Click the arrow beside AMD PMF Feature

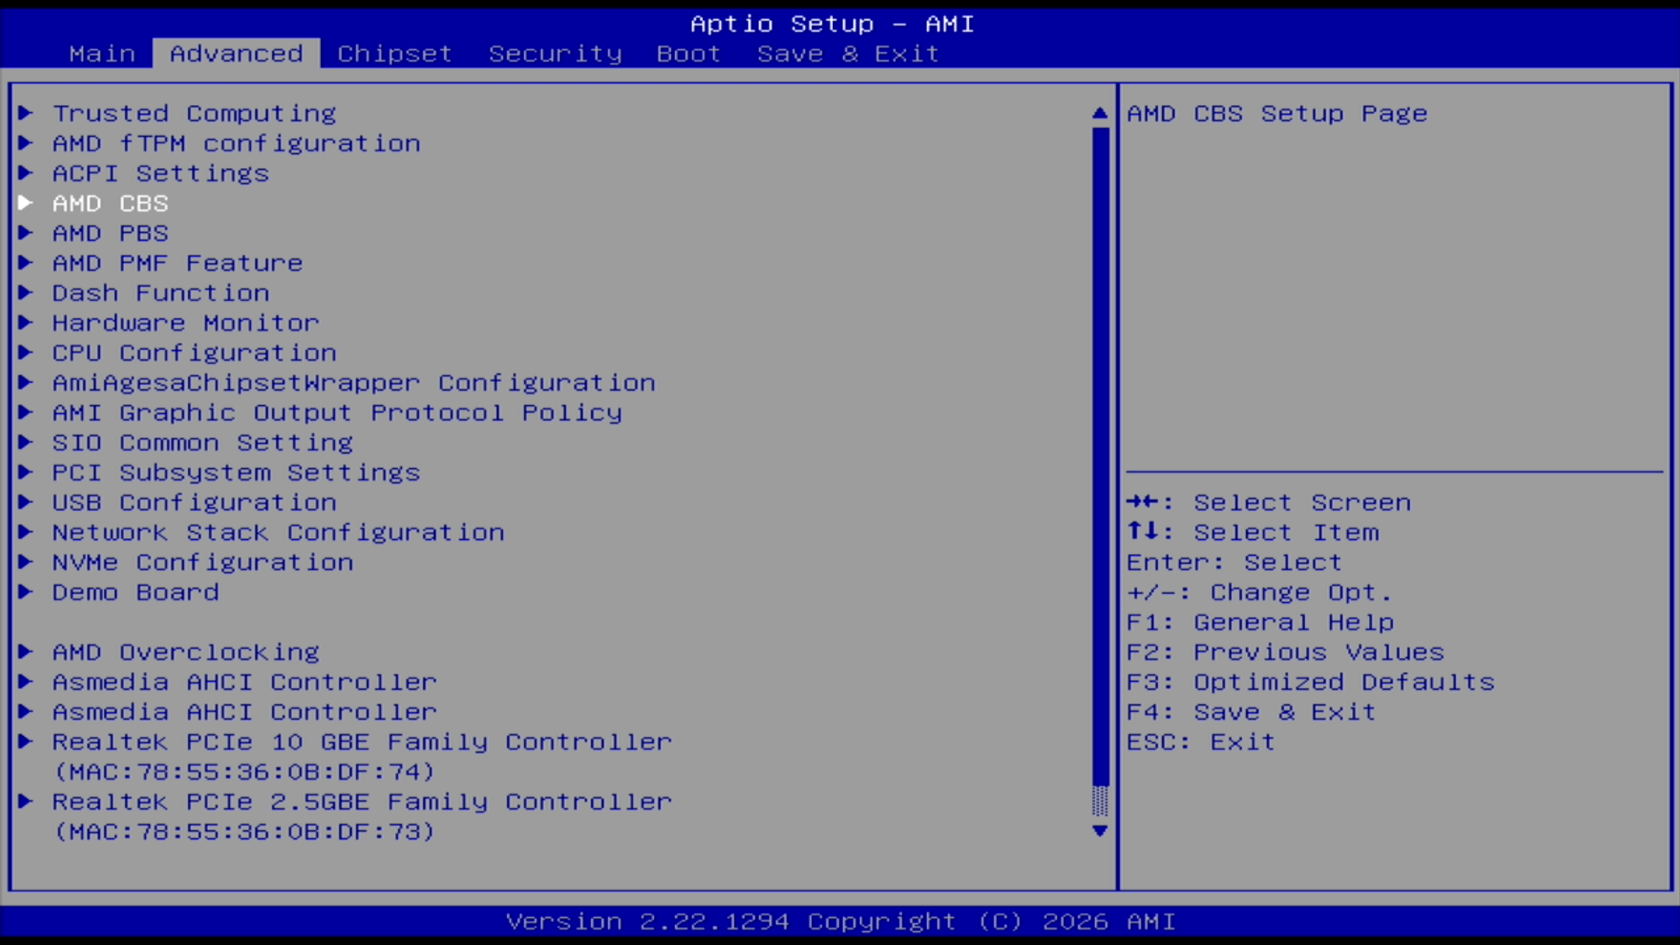pos(26,263)
